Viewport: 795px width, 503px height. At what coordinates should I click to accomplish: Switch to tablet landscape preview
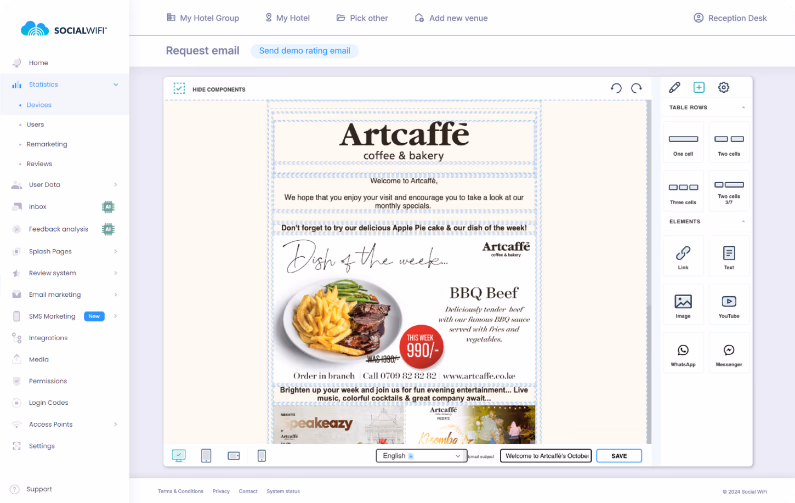(234, 456)
